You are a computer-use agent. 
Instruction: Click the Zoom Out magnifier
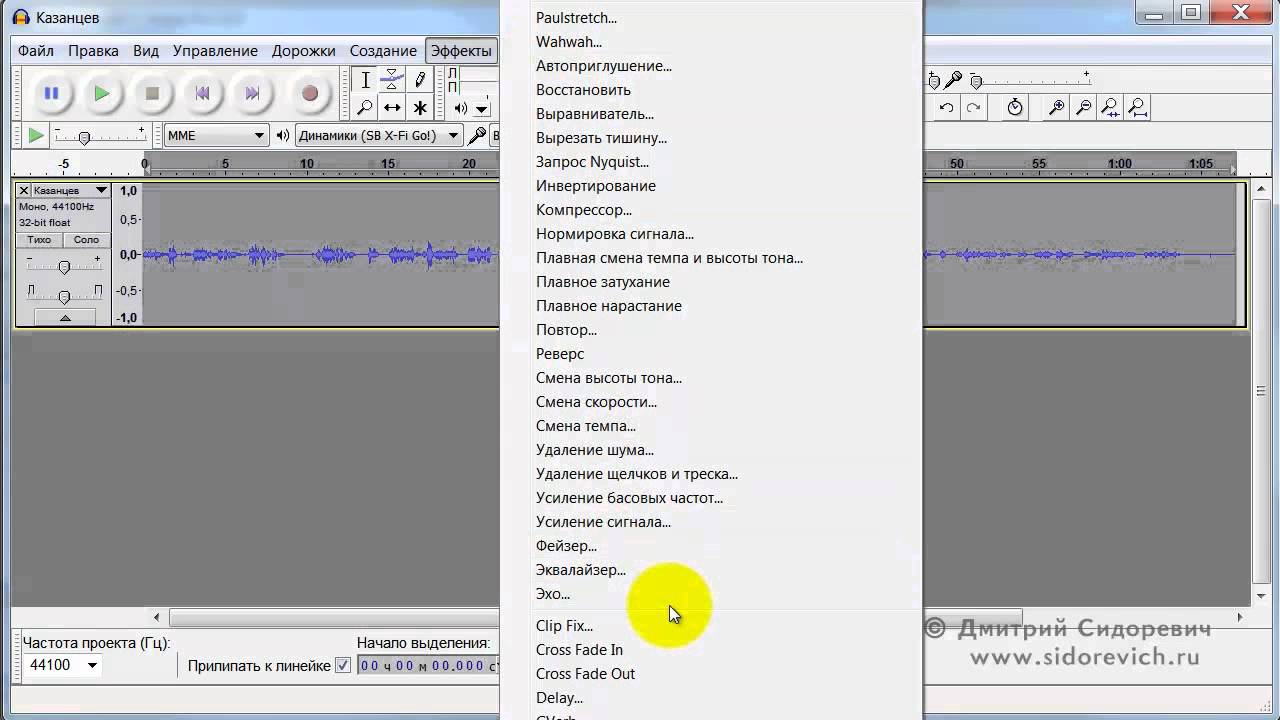click(1083, 107)
